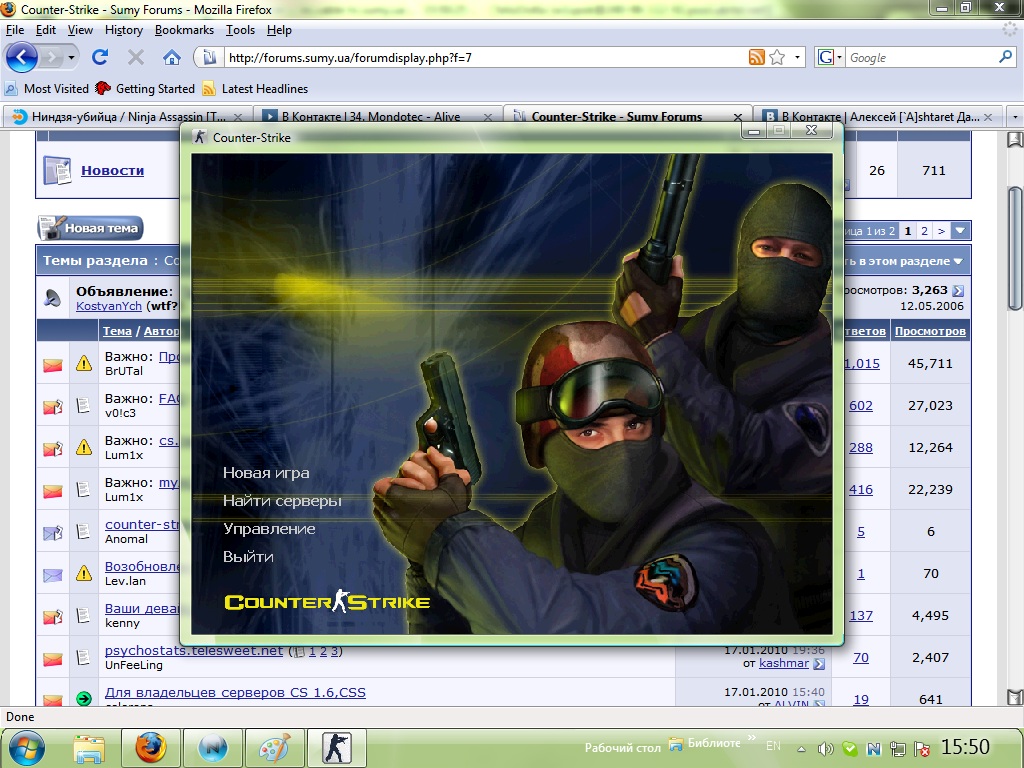1024x768 pixels.
Task: Bookmark this page with the star icon
Action: pyautogui.click(x=777, y=57)
